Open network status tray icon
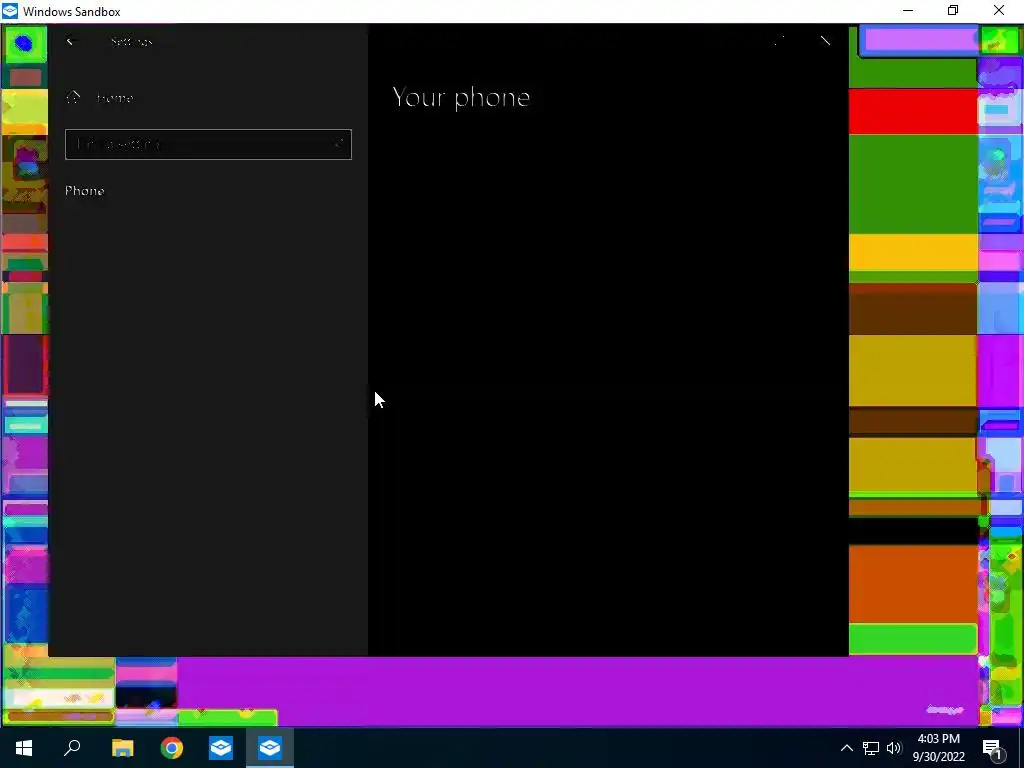This screenshot has height=768, width=1024. coord(871,748)
